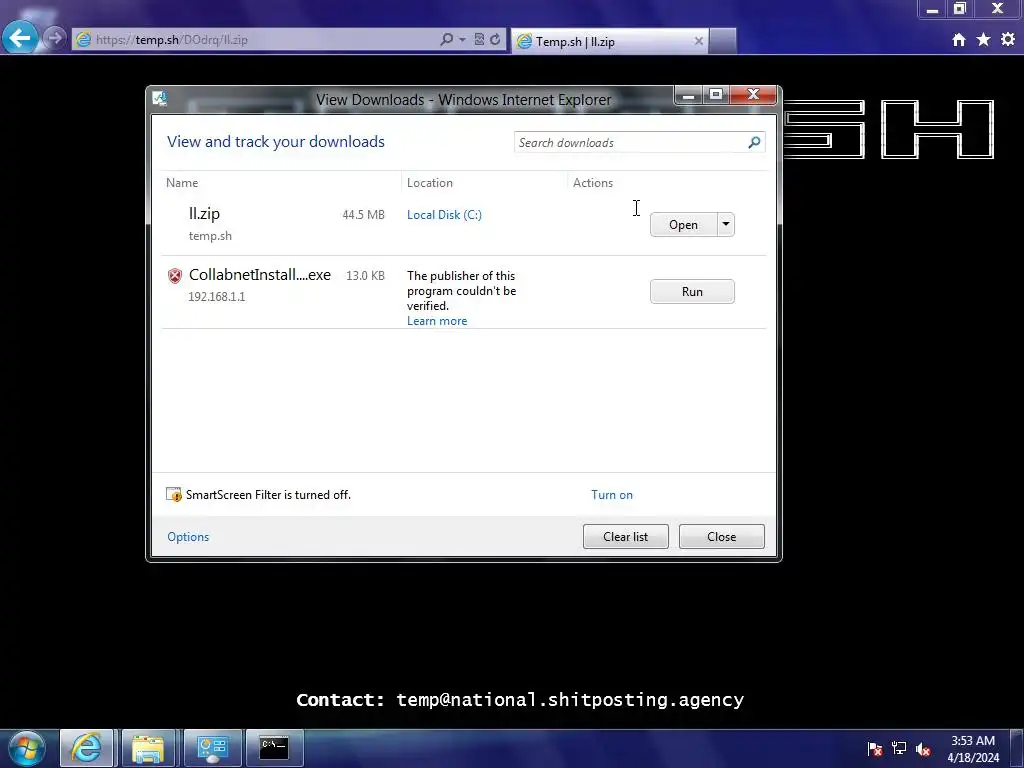
Task: Open the Windows Start menu orb
Action: coord(27,748)
